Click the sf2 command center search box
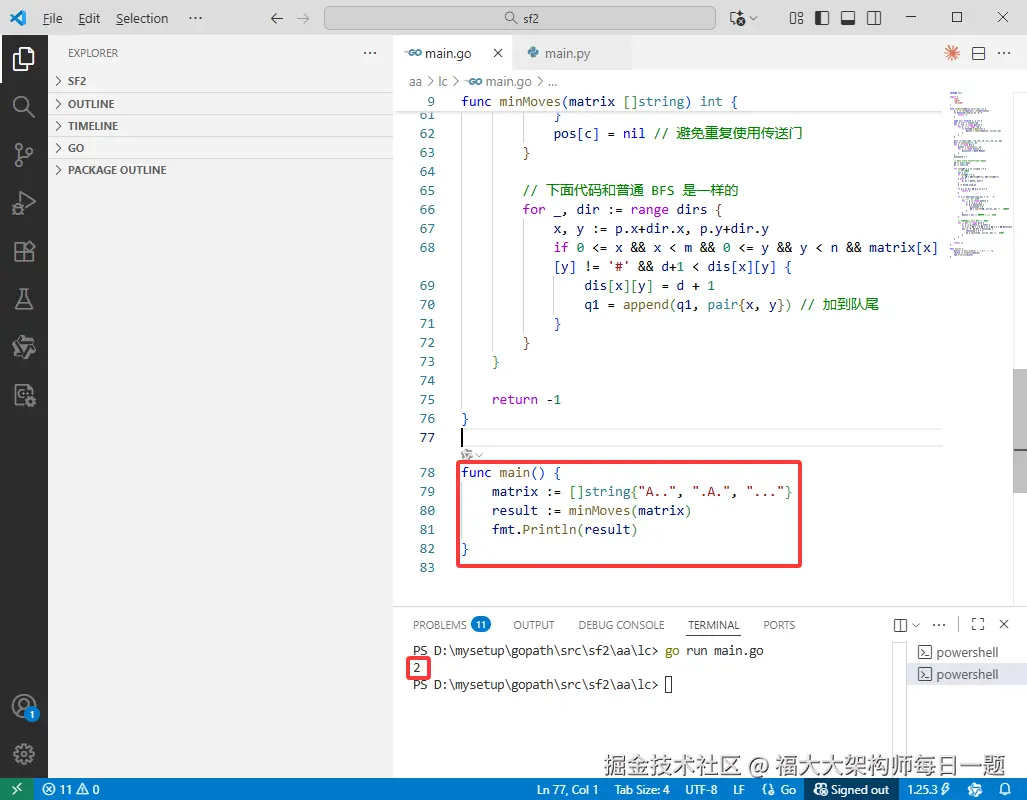Viewport: 1027px width, 800px height. click(x=519, y=18)
